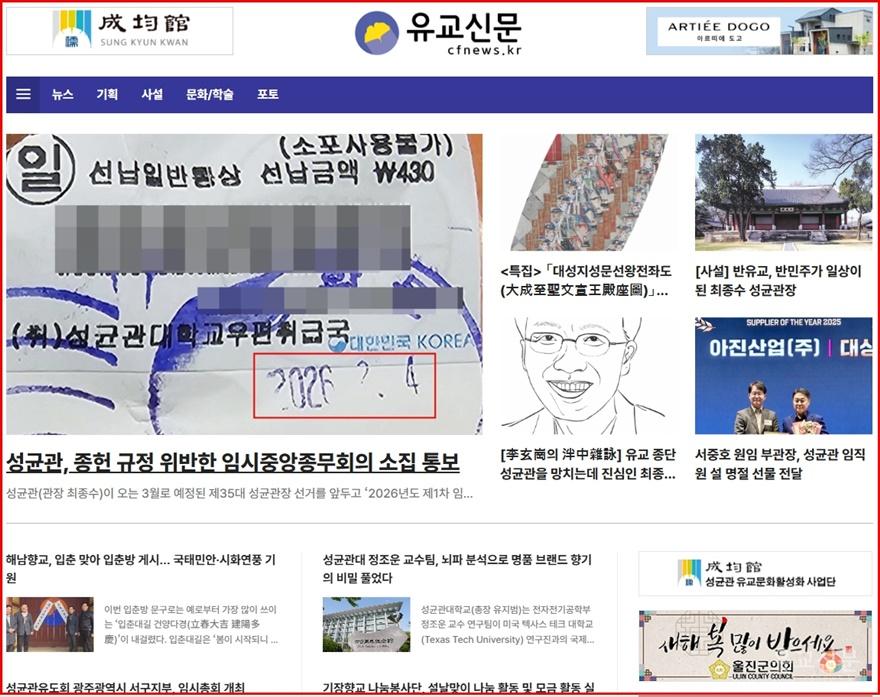Read excerpt starting 성균관대학교(총장 유지범)는
The width and height of the screenshot is (880, 697).
(x=507, y=624)
